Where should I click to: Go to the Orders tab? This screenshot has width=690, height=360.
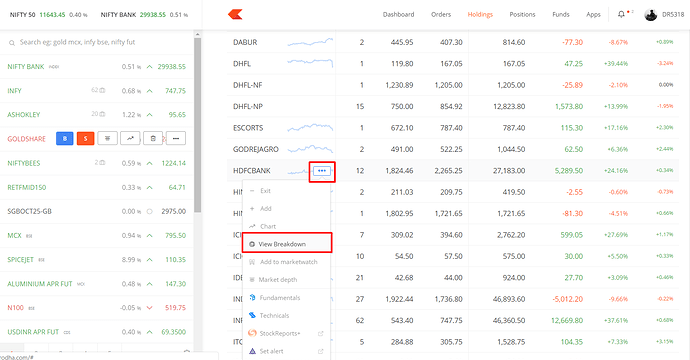coord(441,15)
